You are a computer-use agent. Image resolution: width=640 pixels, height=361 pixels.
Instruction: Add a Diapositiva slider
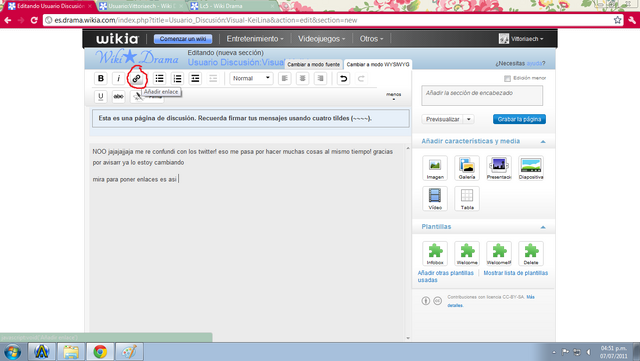531,168
